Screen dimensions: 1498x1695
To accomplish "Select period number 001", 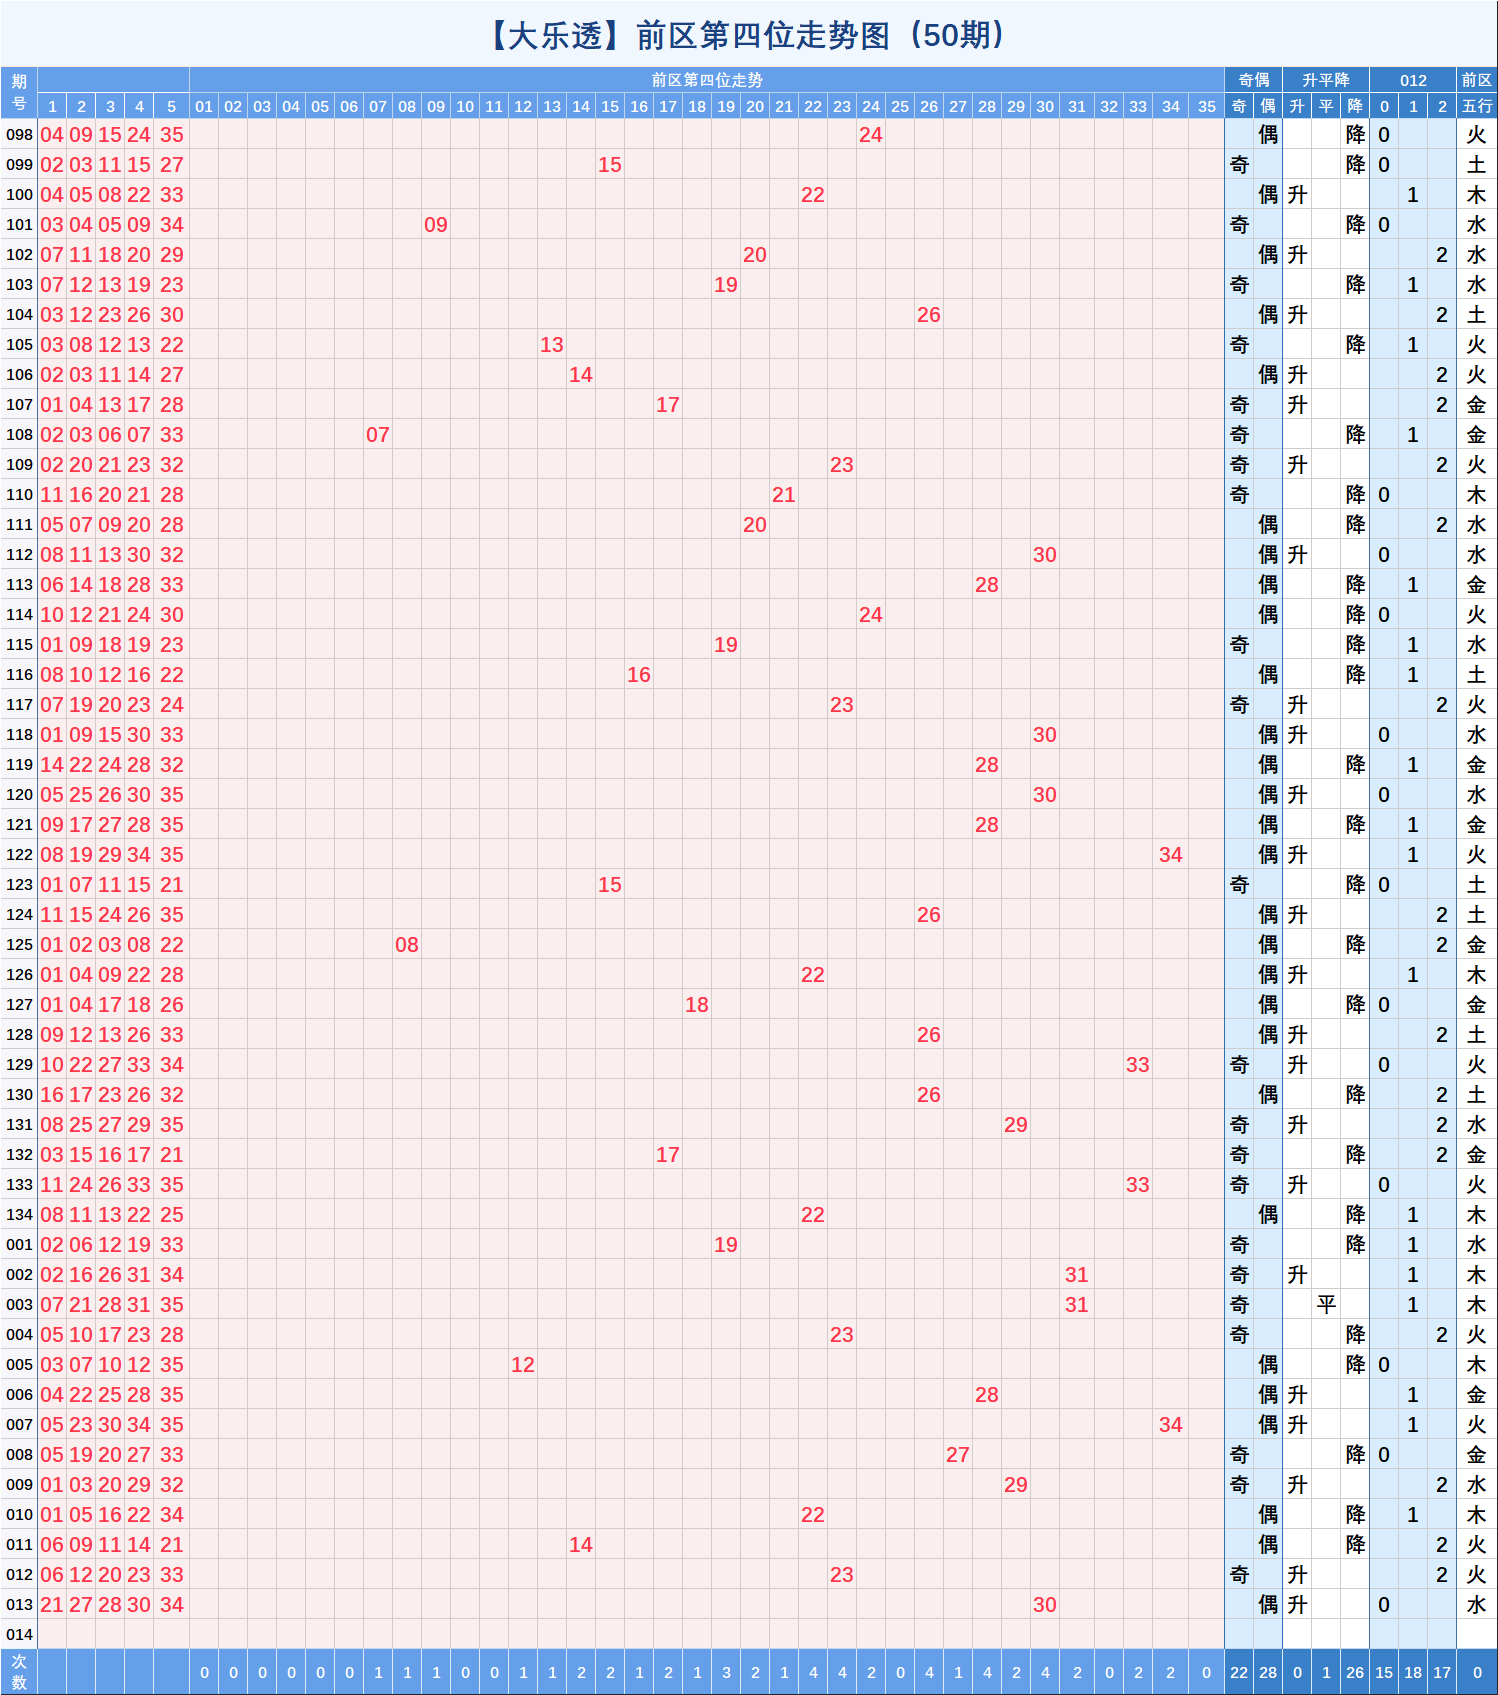I will point(19,1245).
